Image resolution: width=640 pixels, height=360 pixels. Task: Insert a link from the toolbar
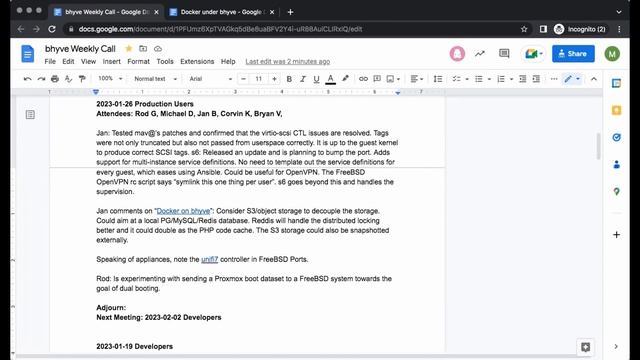click(363, 79)
